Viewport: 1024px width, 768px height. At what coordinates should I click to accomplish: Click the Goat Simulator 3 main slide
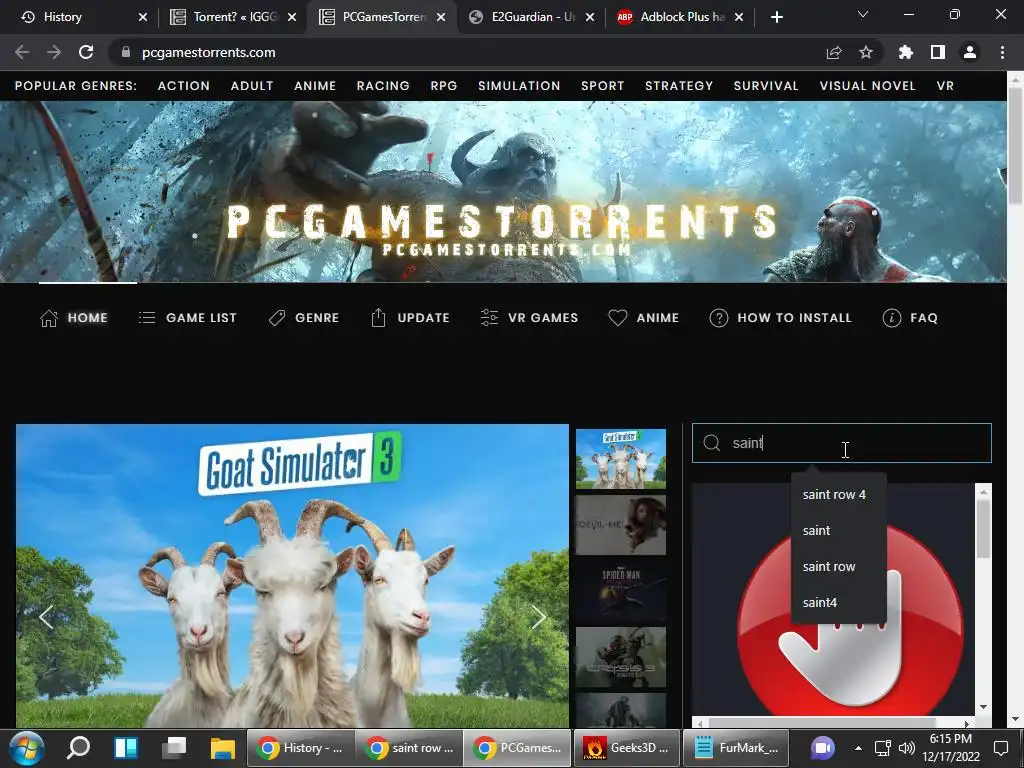[x=292, y=575]
